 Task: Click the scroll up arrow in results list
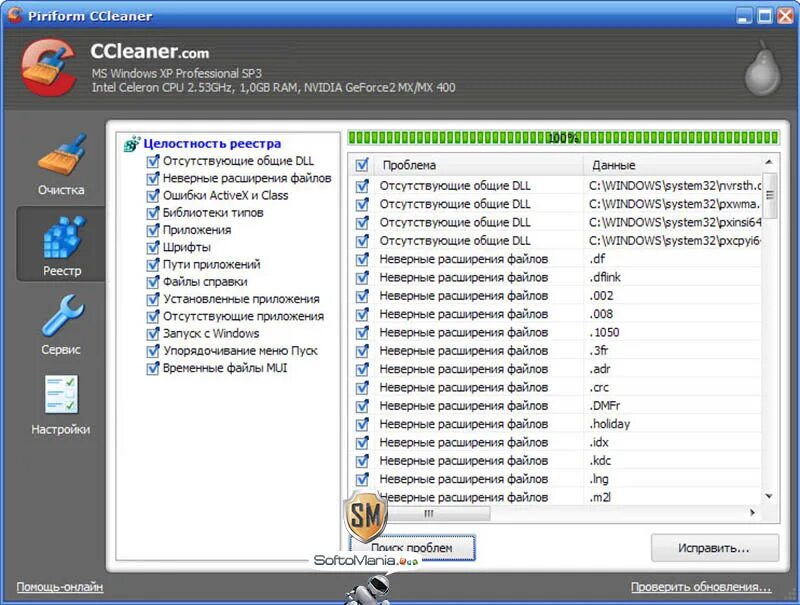pyautogui.click(x=769, y=162)
